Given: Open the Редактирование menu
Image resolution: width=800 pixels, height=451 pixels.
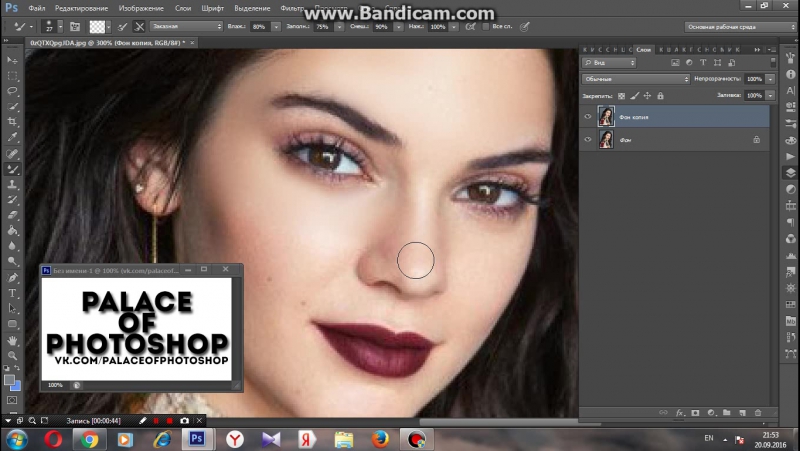Looking at the screenshot, I should (82, 8).
